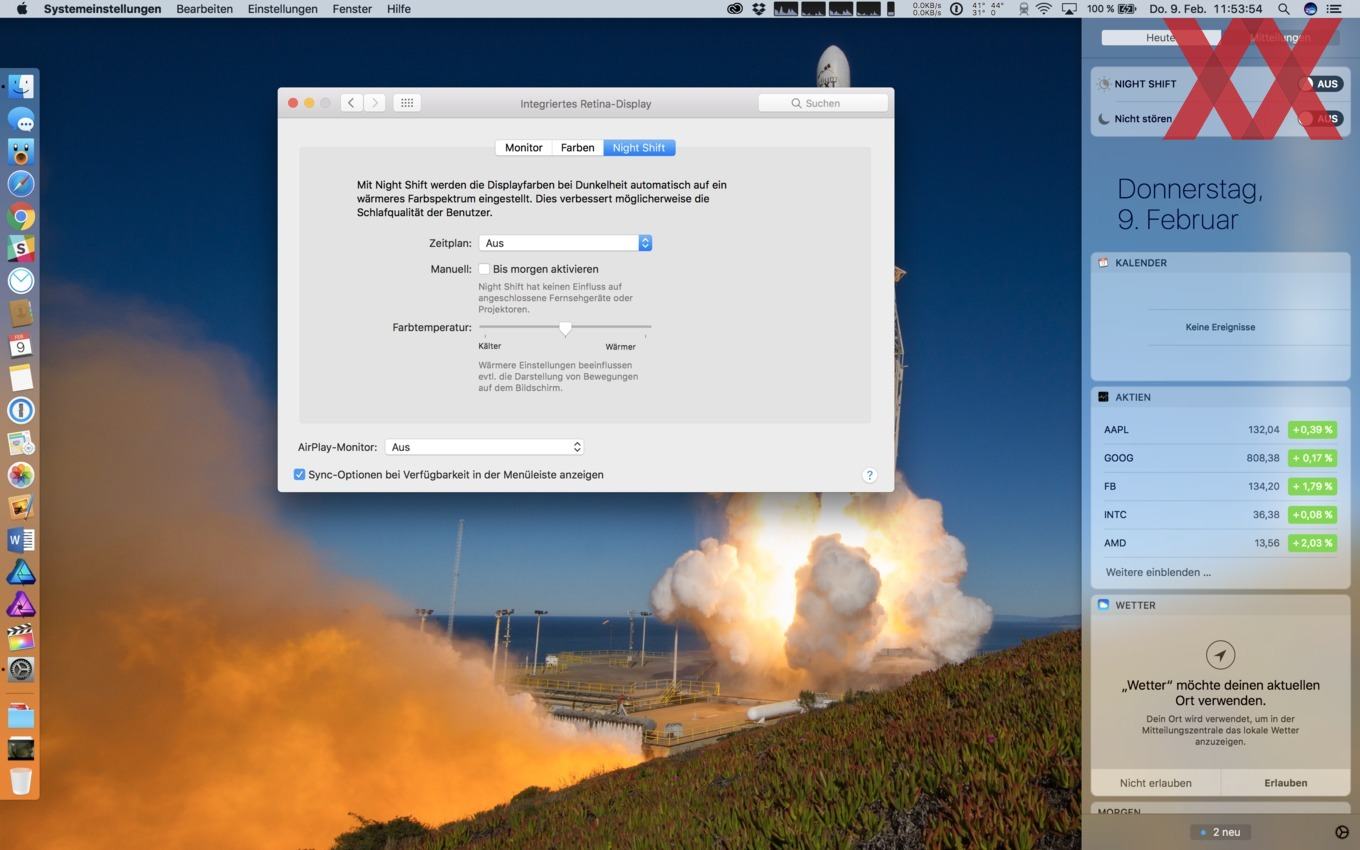Click the '2 neu' widgets button
Screen dimensions: 1360x850
(x=1220, y=832)
